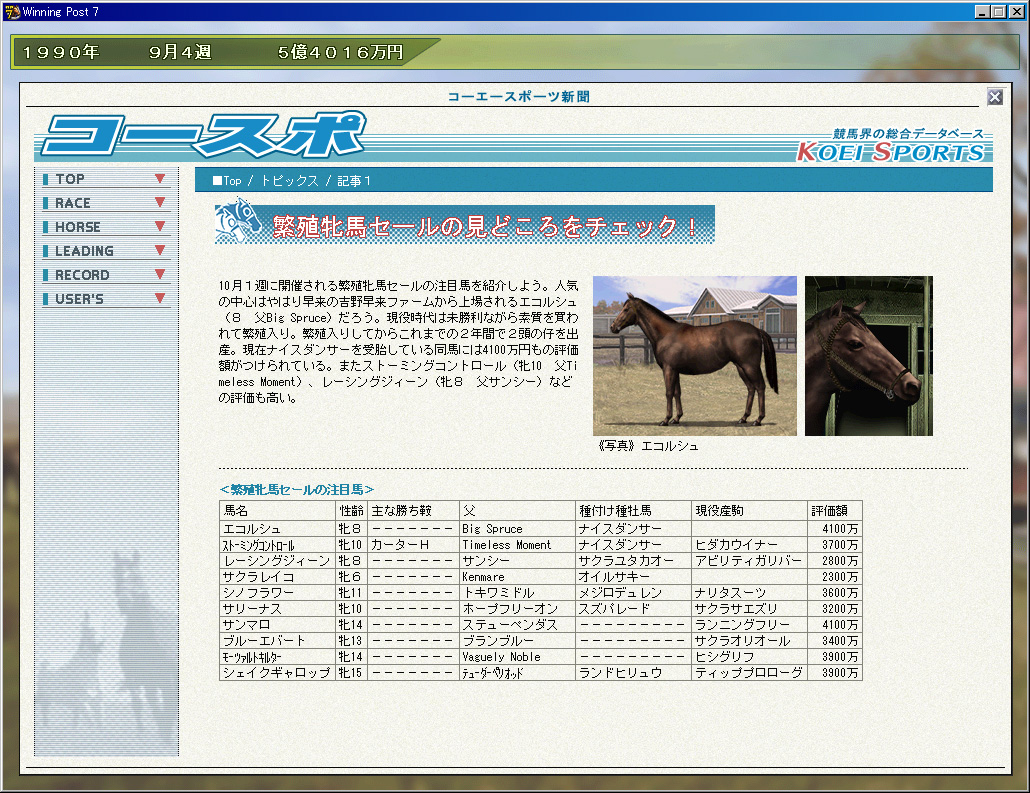Click offspring アビリティガリバー in the table
The height and width of the screenshot is (793, 1030).
click(748, 561)
